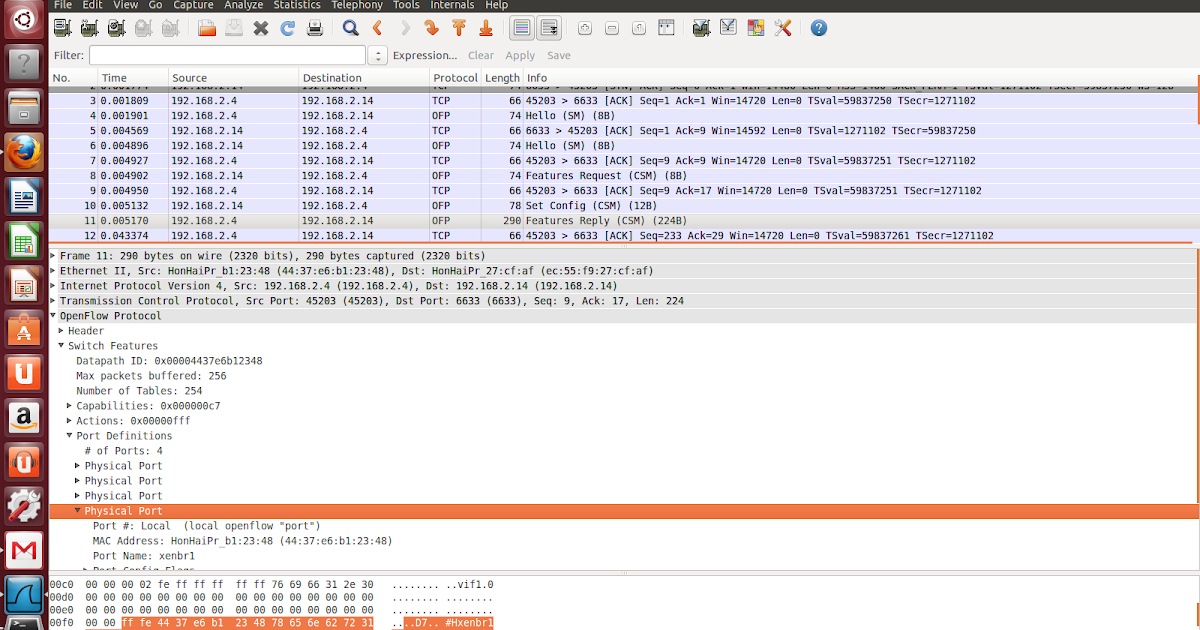Expand Ethernet II section
Viewport: 1200px width, 630px height.
54,271
